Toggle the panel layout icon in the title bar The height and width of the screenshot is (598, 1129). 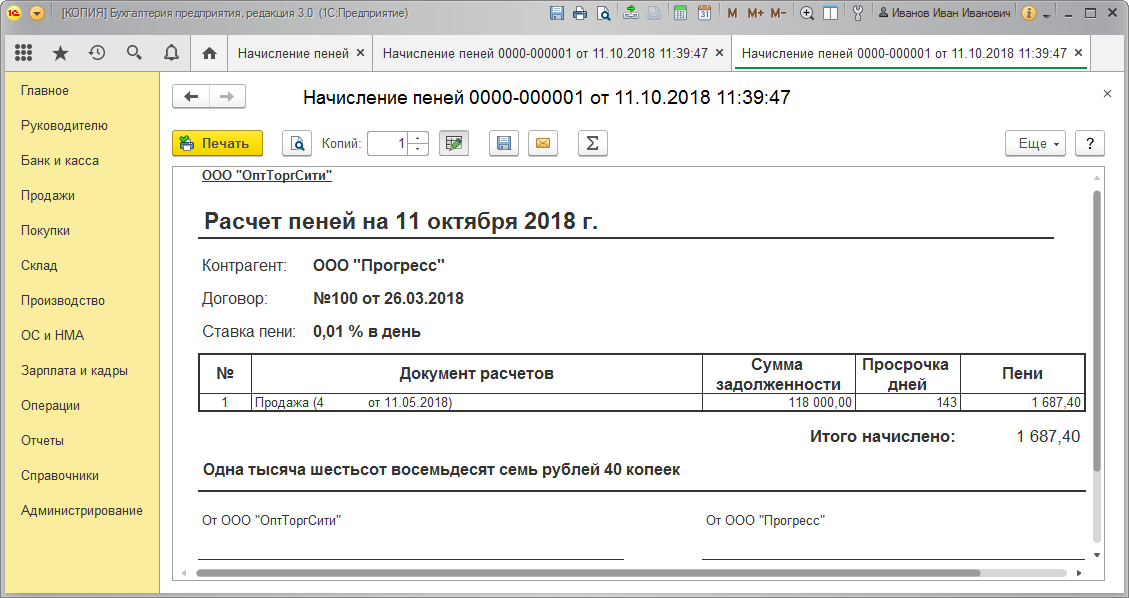[830, 13]
